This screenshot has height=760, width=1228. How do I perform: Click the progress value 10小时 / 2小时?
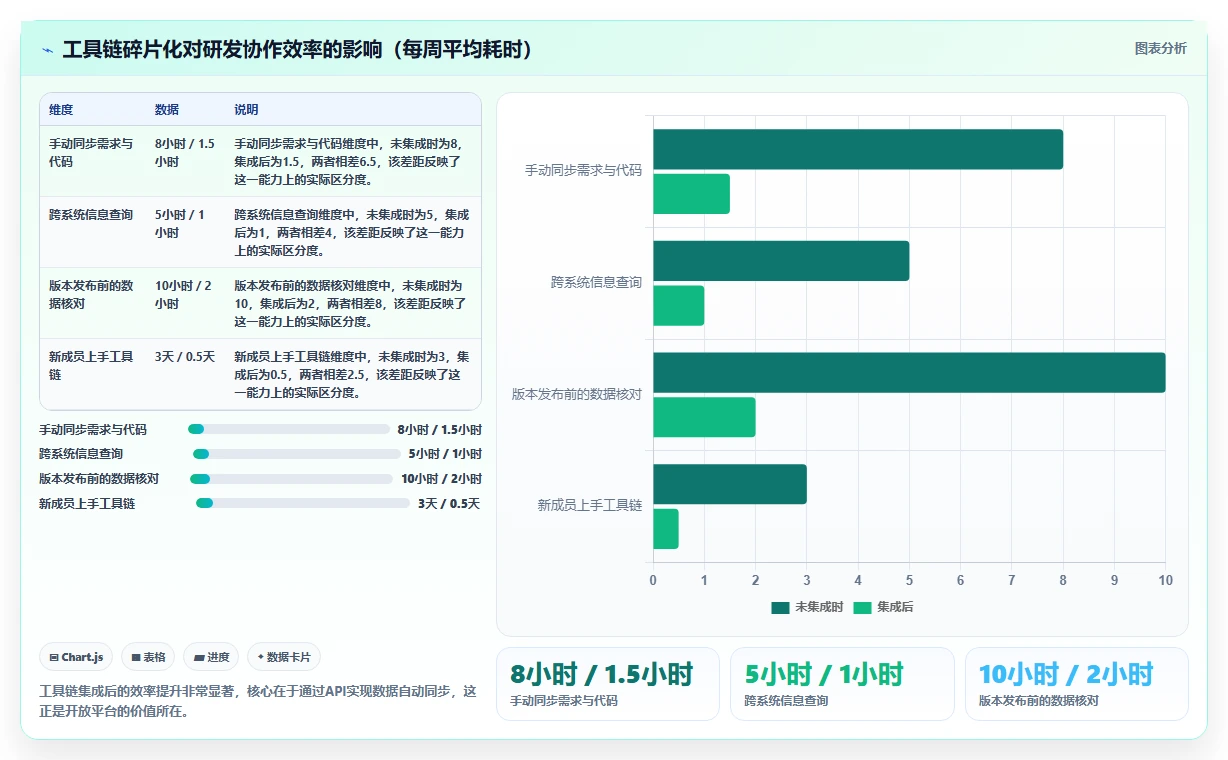pyautogui.click(x=441, y=479)
